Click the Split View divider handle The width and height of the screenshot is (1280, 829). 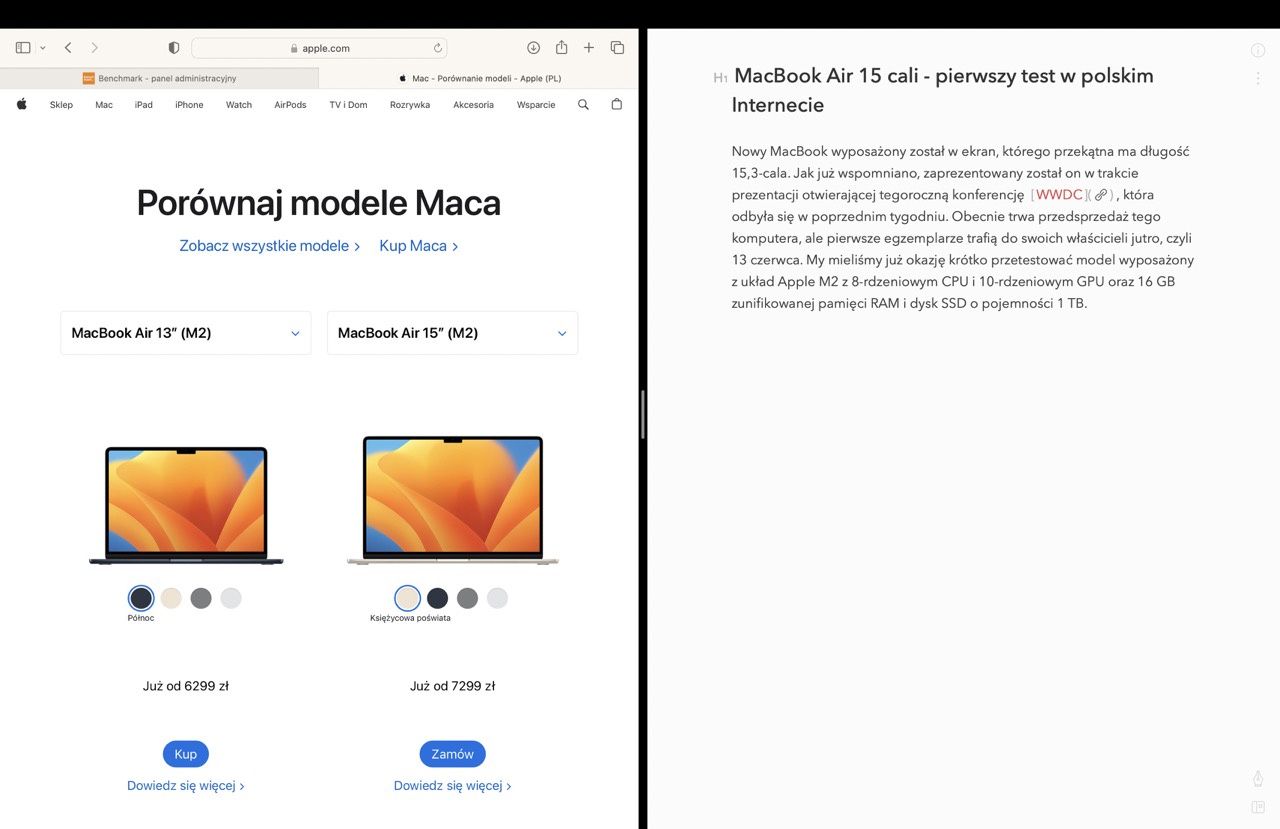click(x=643, y=414)
